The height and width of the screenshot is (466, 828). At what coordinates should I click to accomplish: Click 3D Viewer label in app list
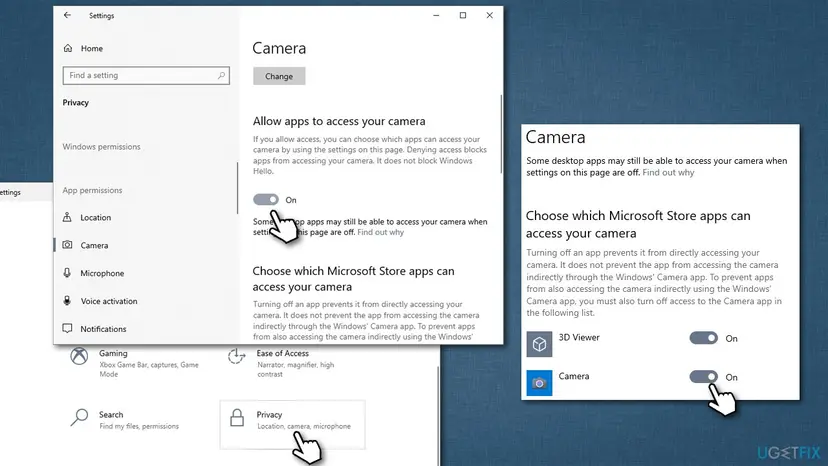(579, 337)
